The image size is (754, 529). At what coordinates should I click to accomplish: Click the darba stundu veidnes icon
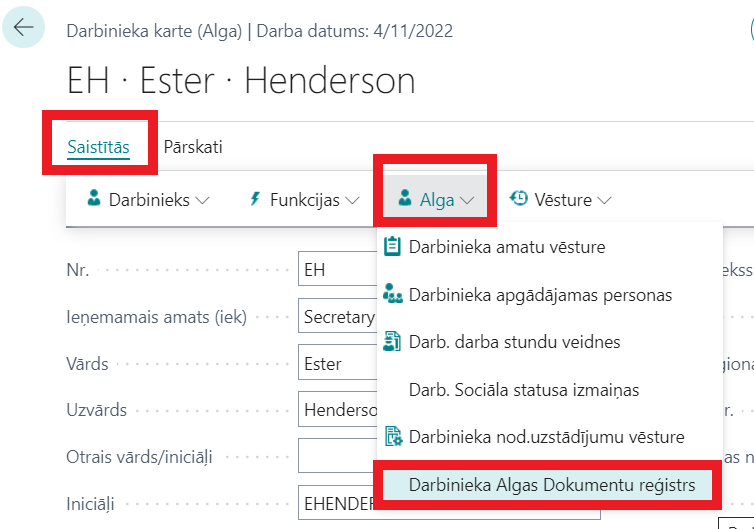(x=392, y=341)
